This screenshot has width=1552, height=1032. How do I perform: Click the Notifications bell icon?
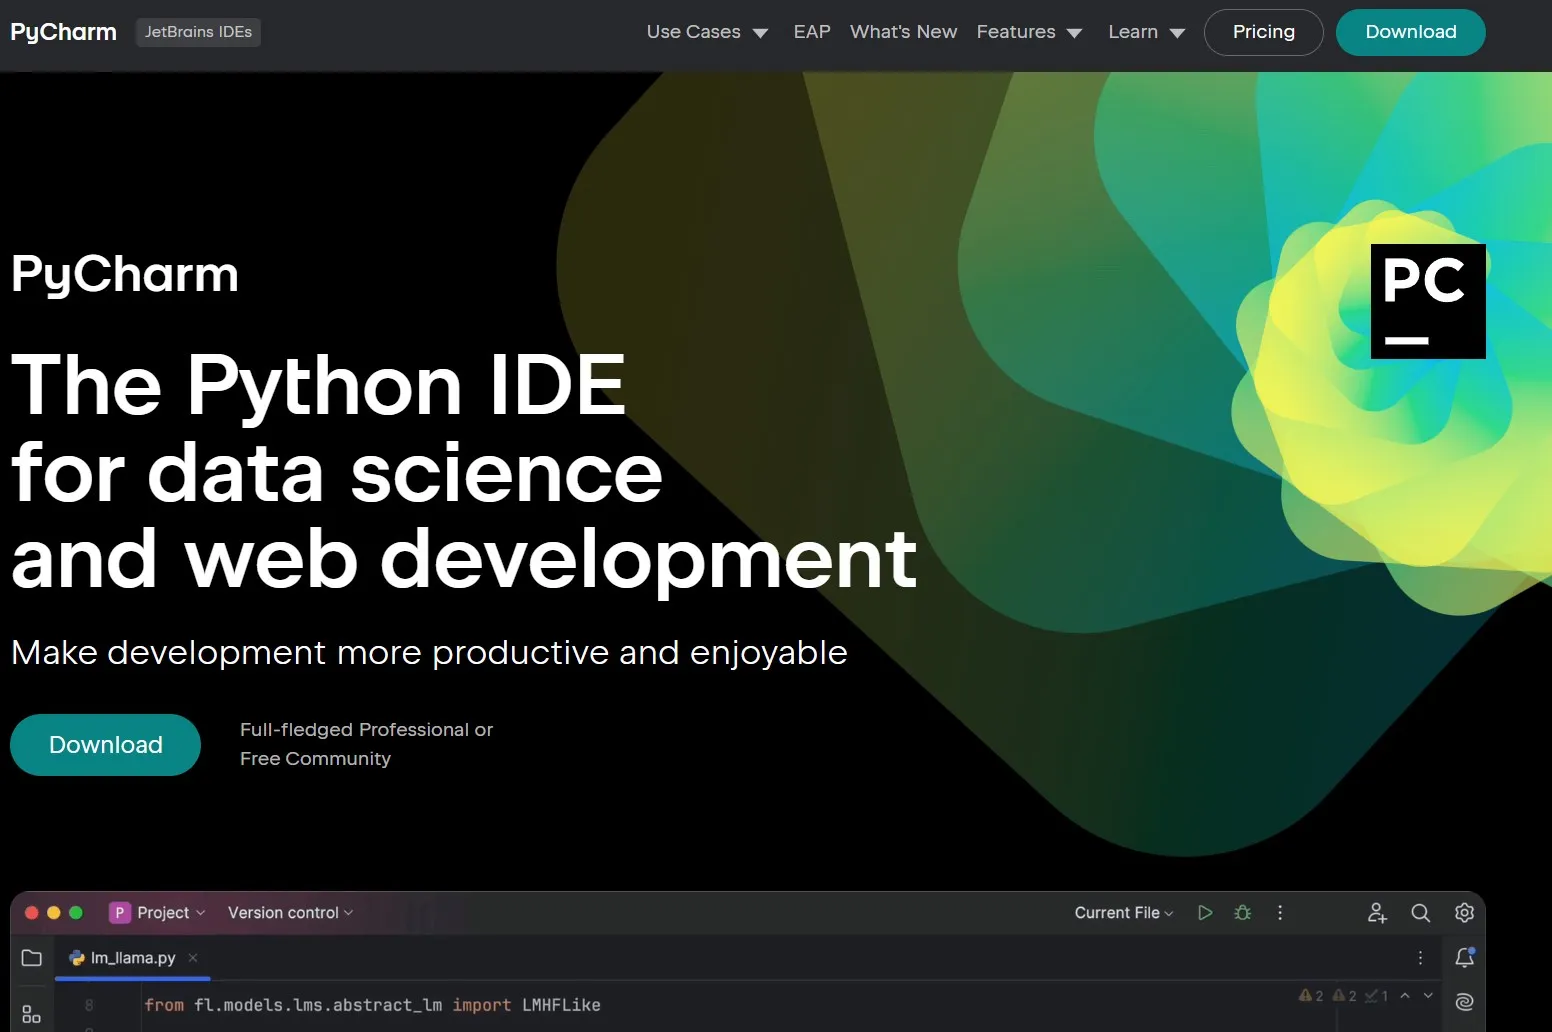coord(1465,958)
